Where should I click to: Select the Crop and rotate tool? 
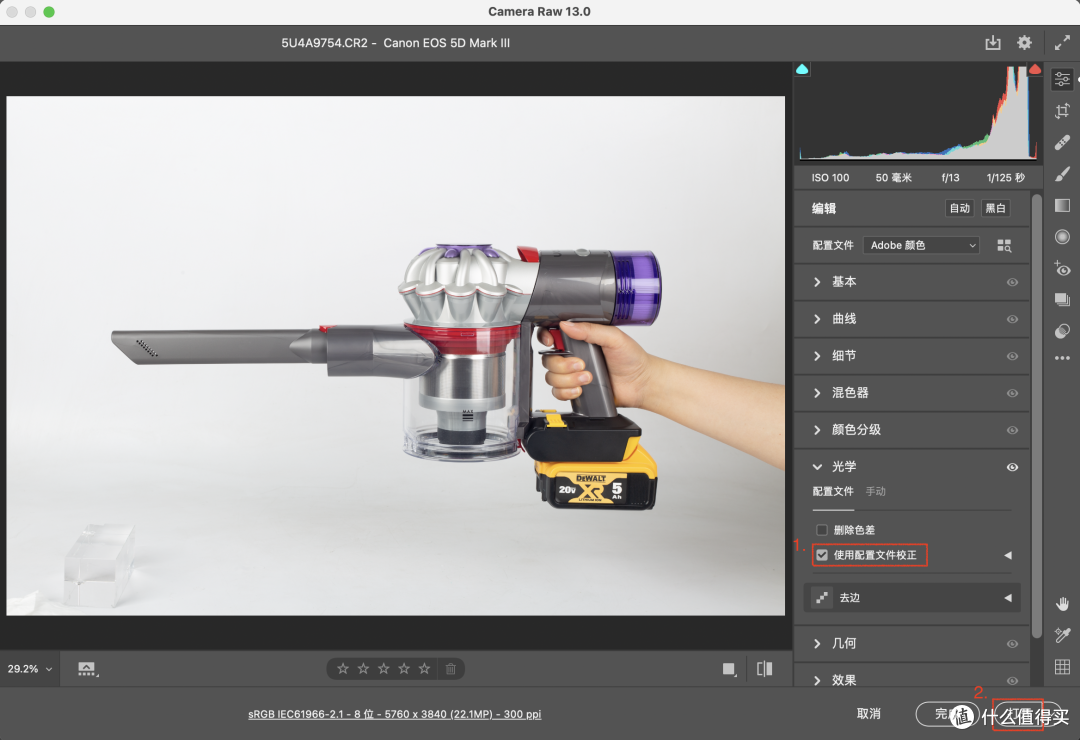(1062, 111)
